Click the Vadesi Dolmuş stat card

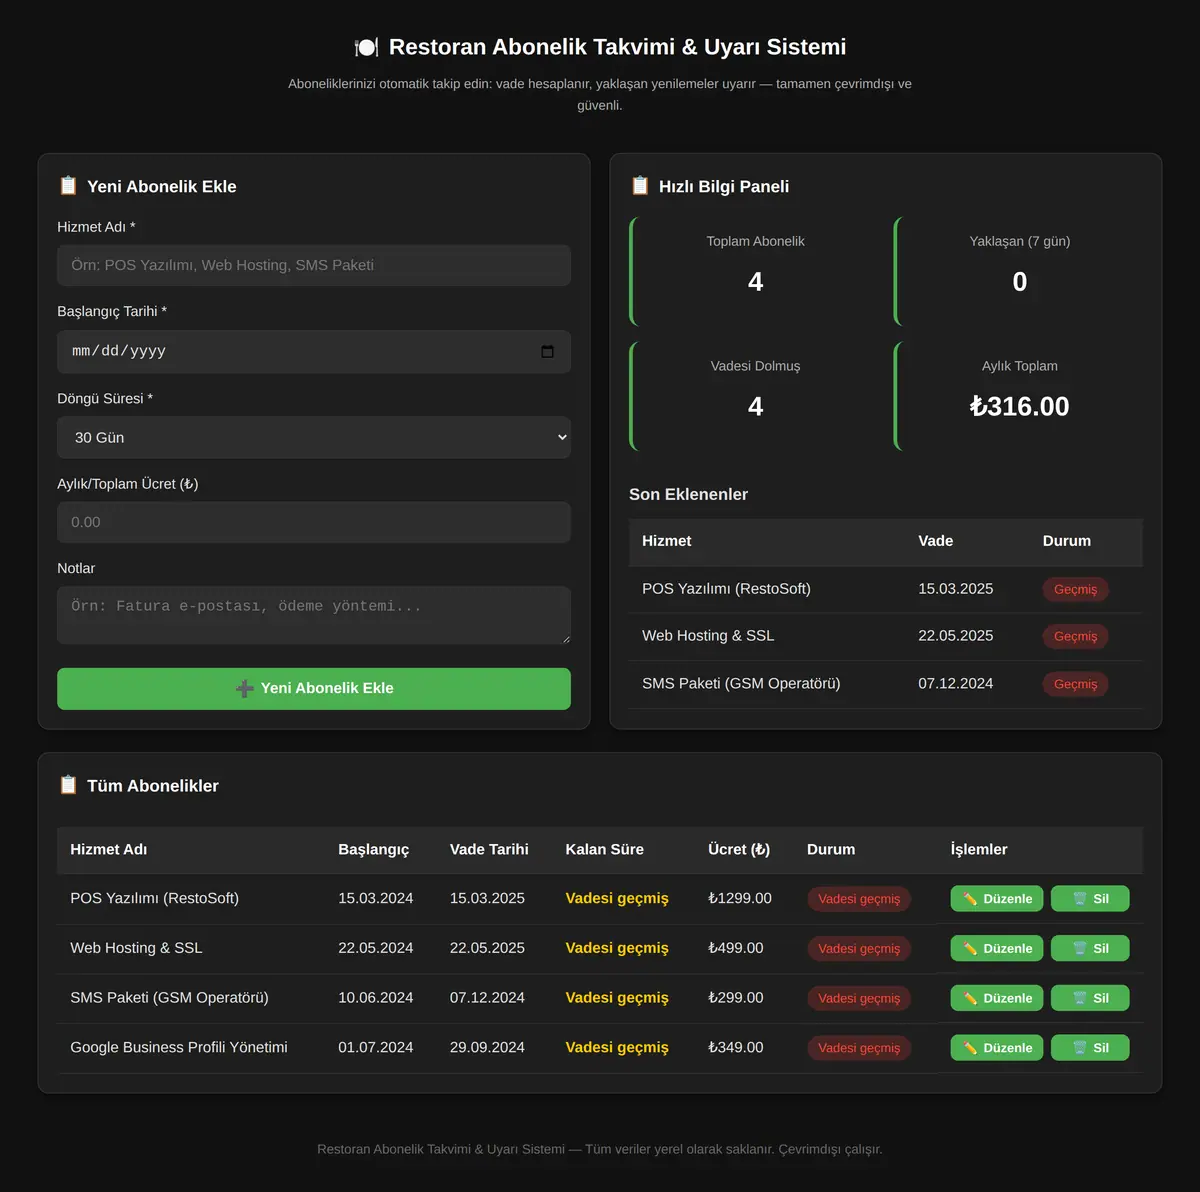click(x=754, y=396)
